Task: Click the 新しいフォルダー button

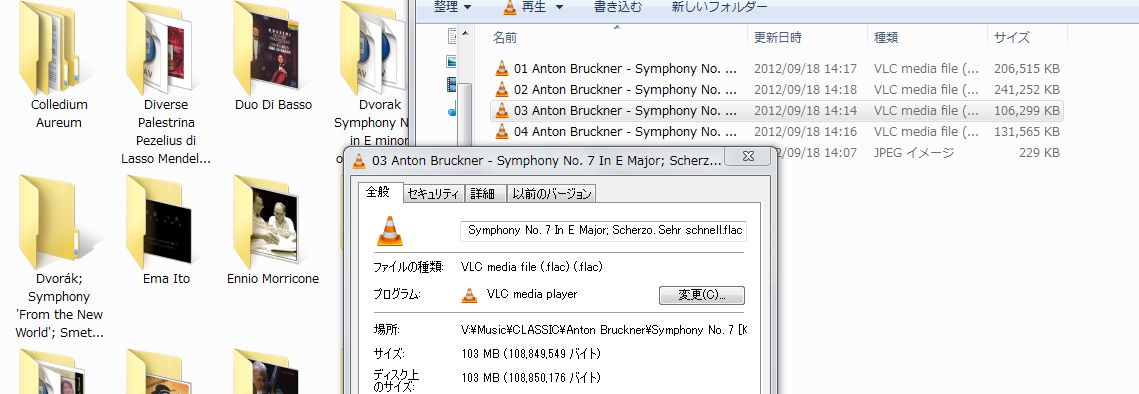Action: (719, 7)
